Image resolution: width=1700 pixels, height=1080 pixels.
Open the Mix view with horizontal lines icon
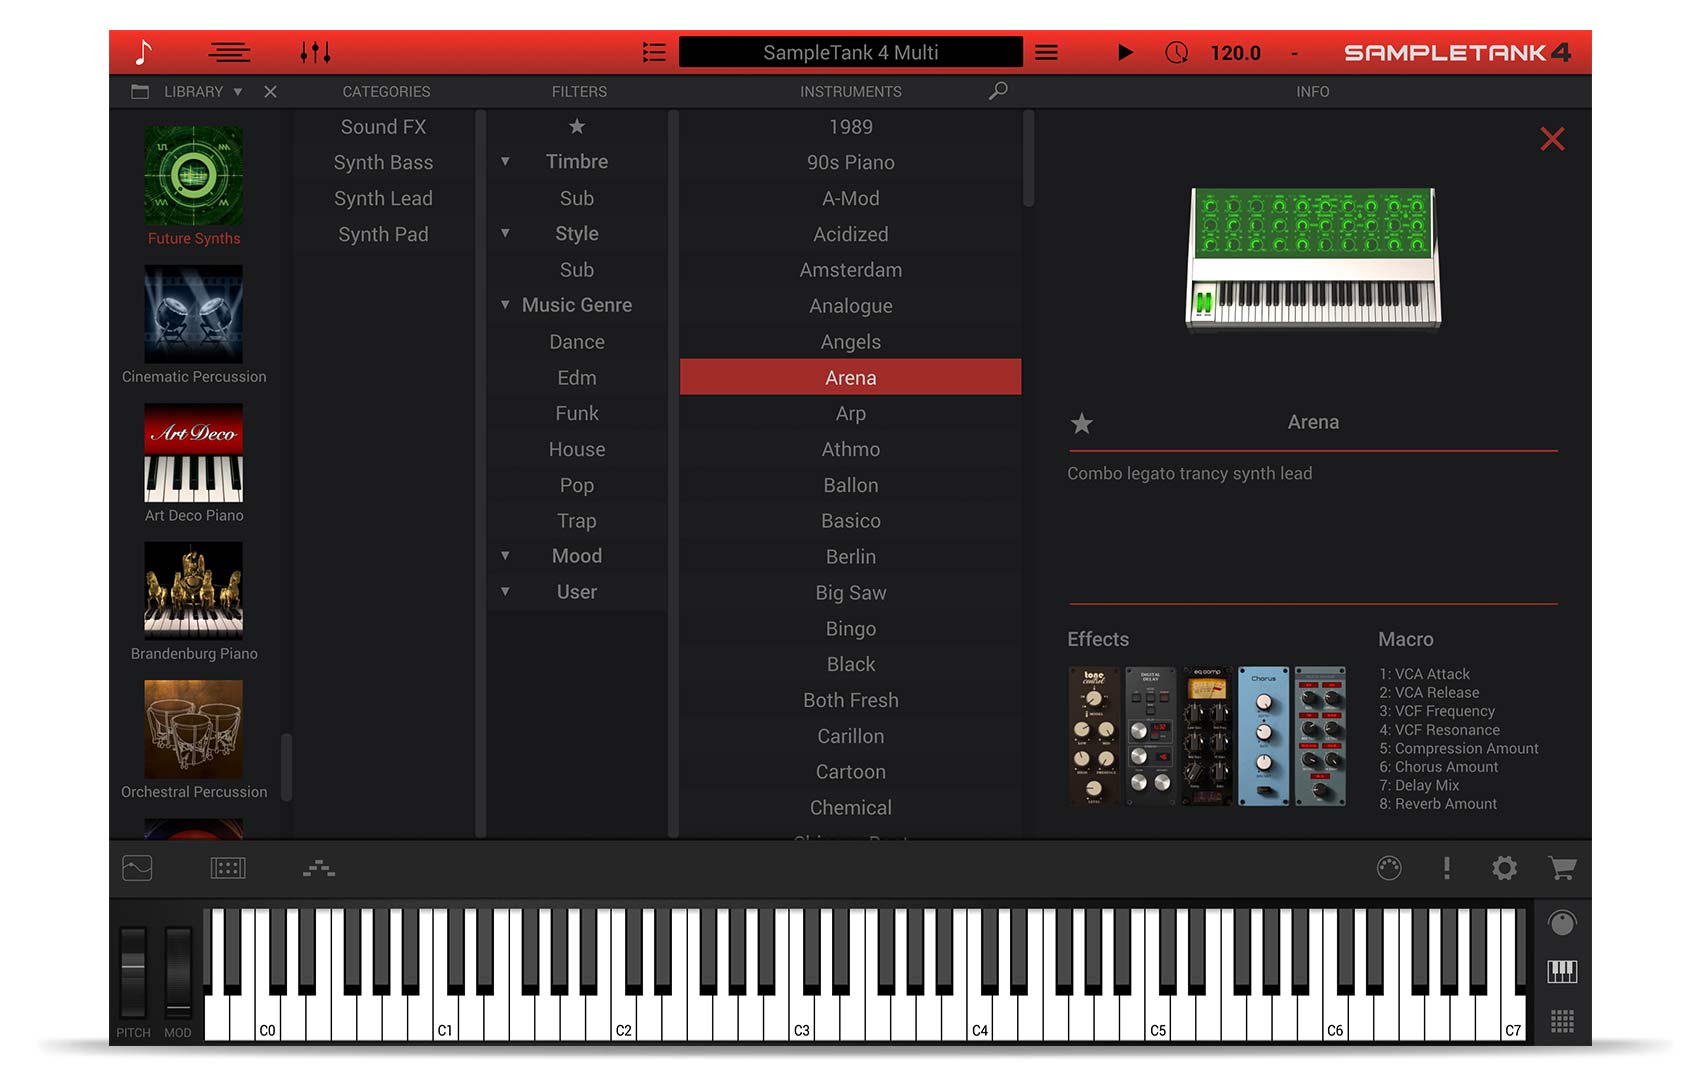[x=228, y=52]
